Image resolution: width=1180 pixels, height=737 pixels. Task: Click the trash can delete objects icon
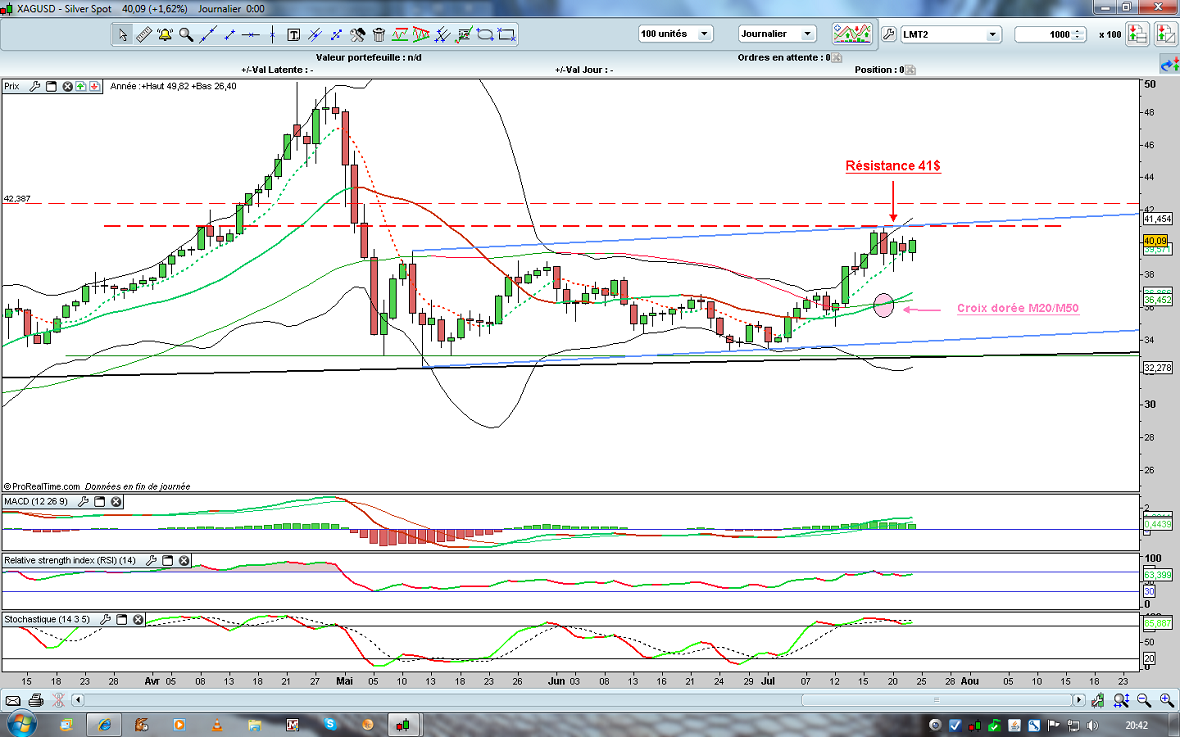point(377,35)
